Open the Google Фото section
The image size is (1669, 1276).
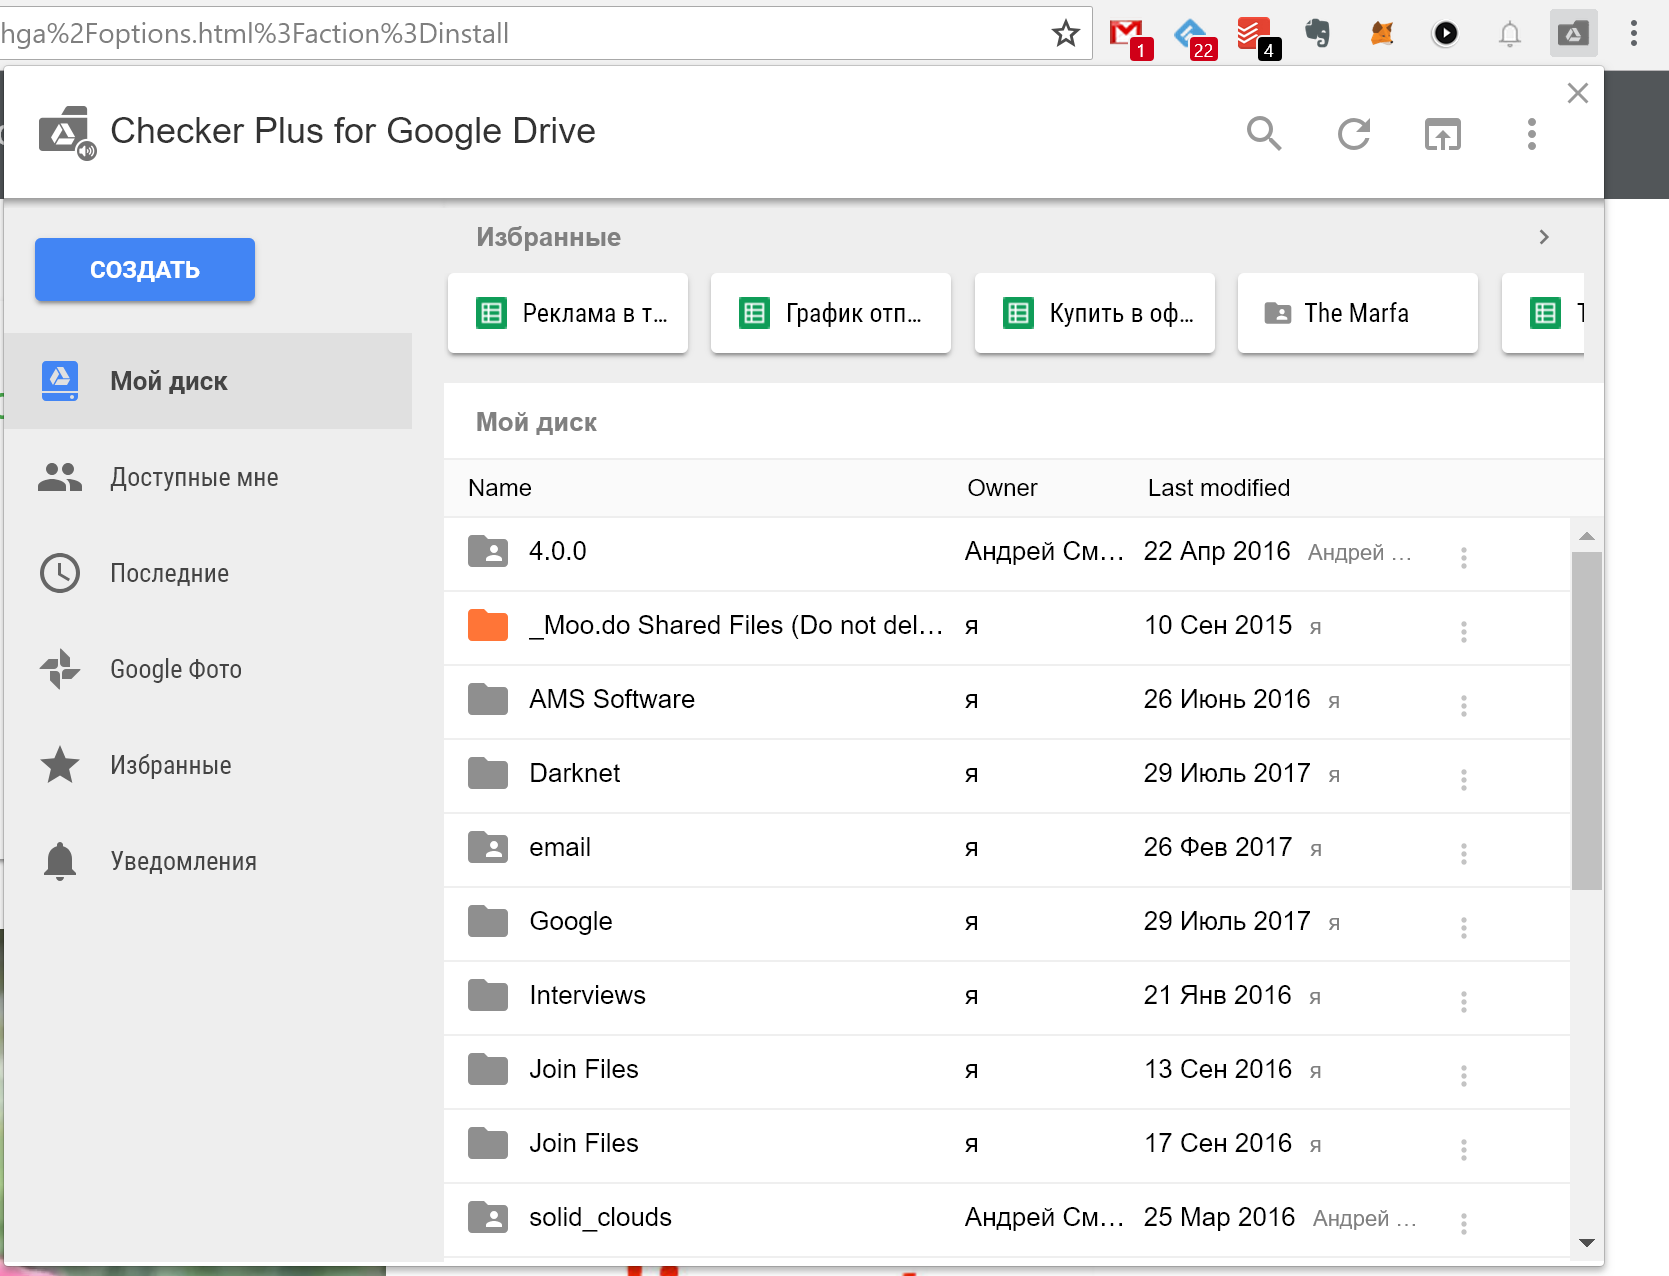(x=175, y=669)
